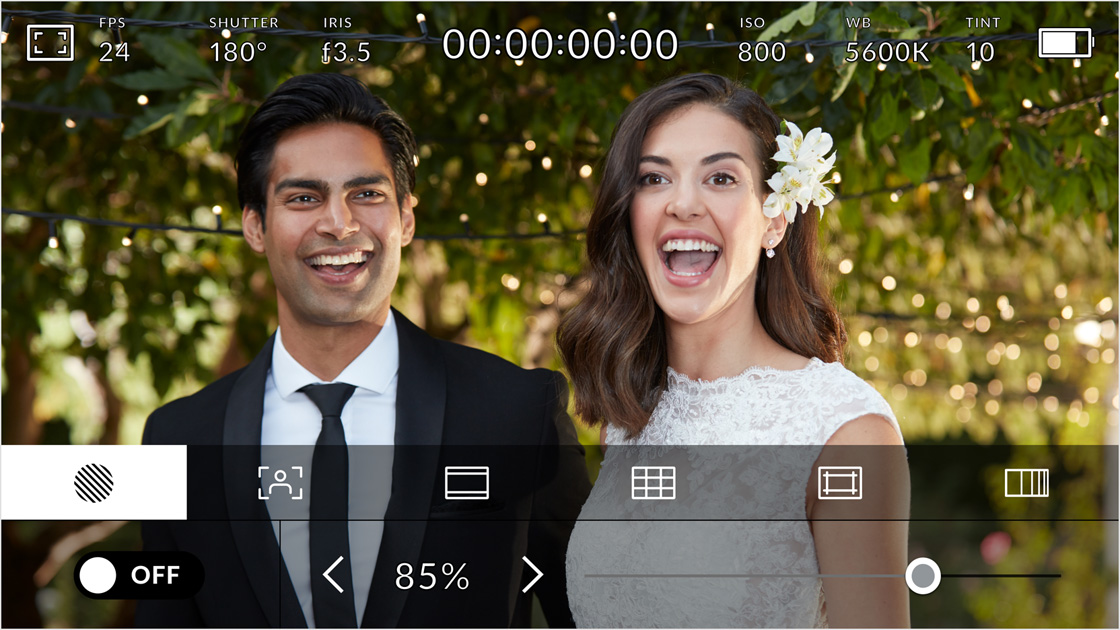
Task: Check the battery level indicator
Action: pos(1065,43)
